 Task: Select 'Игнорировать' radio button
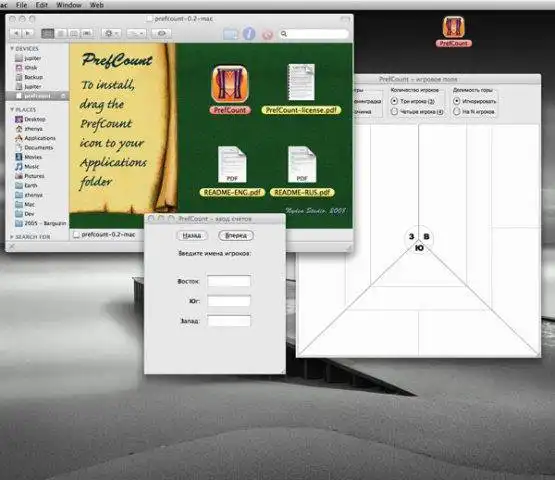(457, 101)
